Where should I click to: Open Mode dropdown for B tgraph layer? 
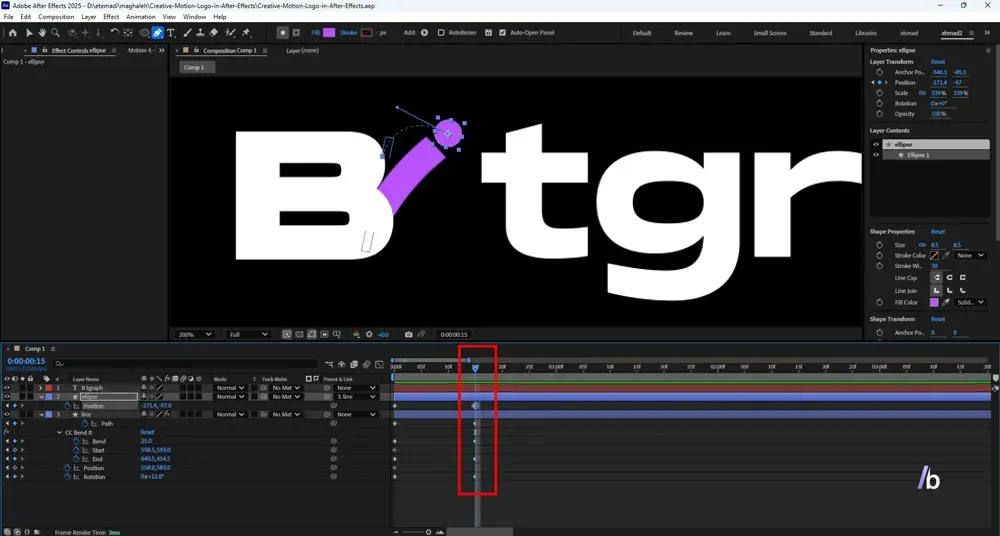(x=230, y=388)
